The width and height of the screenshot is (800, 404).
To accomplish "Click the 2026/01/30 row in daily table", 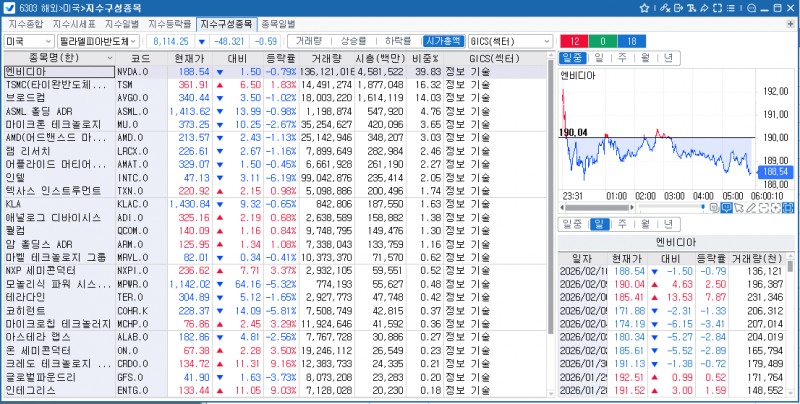I will coord(672,364).
